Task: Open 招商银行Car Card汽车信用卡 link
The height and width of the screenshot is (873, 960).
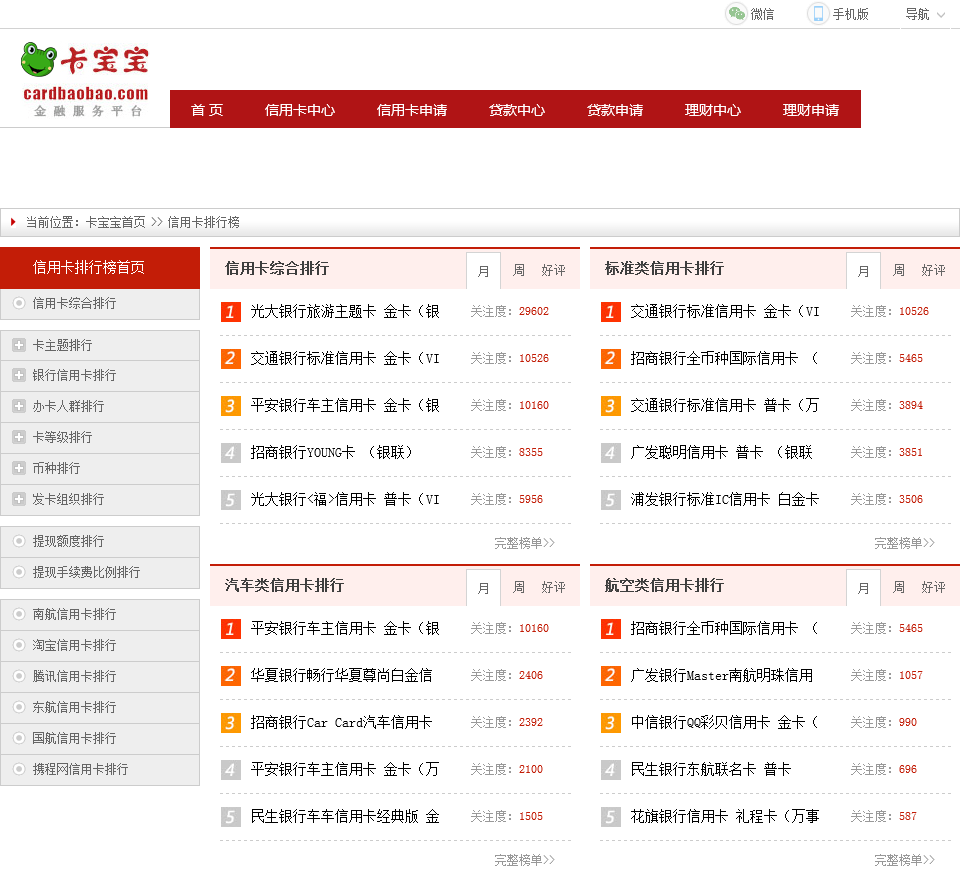Action: click(x=341, y=722)
